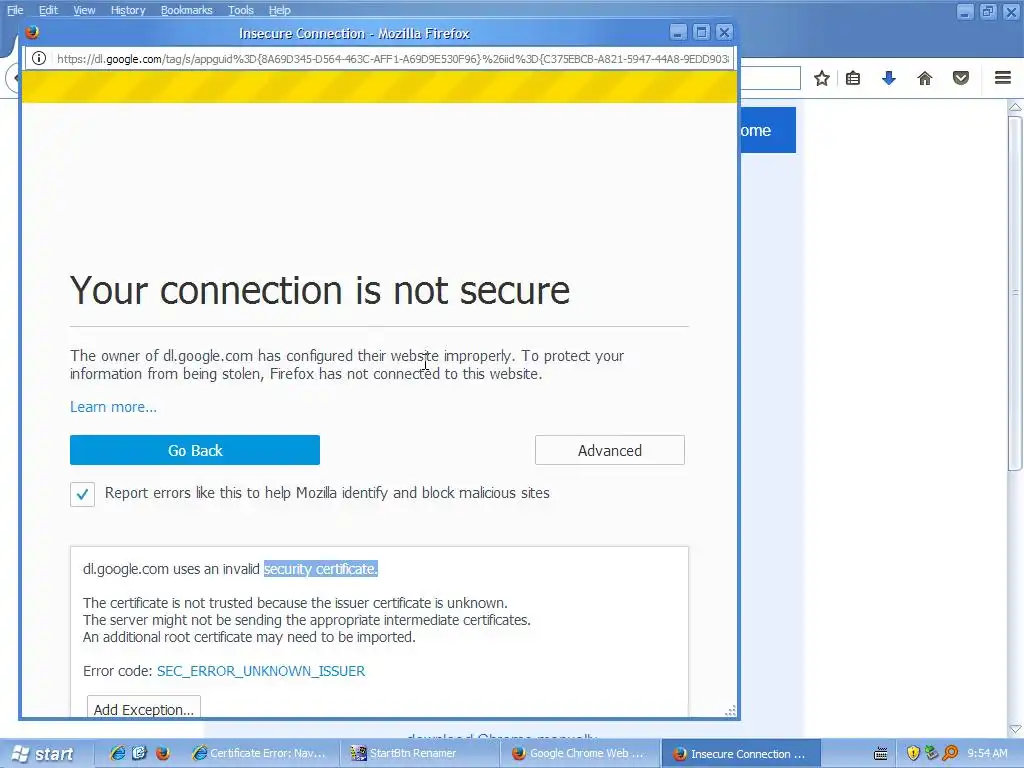Screen dimensions: 1024x768
Task: Click site info icon in address bar
Action: coord(39,59)
